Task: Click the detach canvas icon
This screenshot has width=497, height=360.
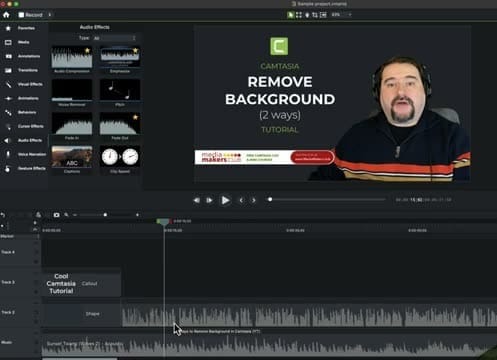Action: point(323,15)
